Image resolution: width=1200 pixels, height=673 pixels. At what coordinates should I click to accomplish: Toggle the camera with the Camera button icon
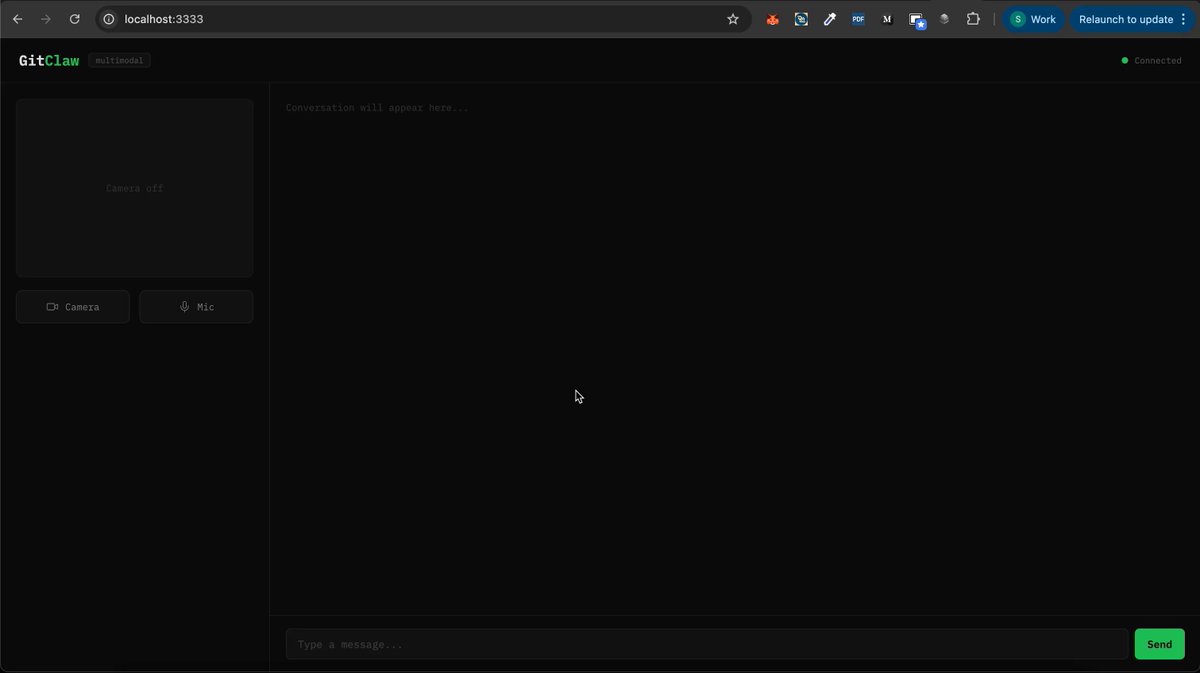pos(50,306)
